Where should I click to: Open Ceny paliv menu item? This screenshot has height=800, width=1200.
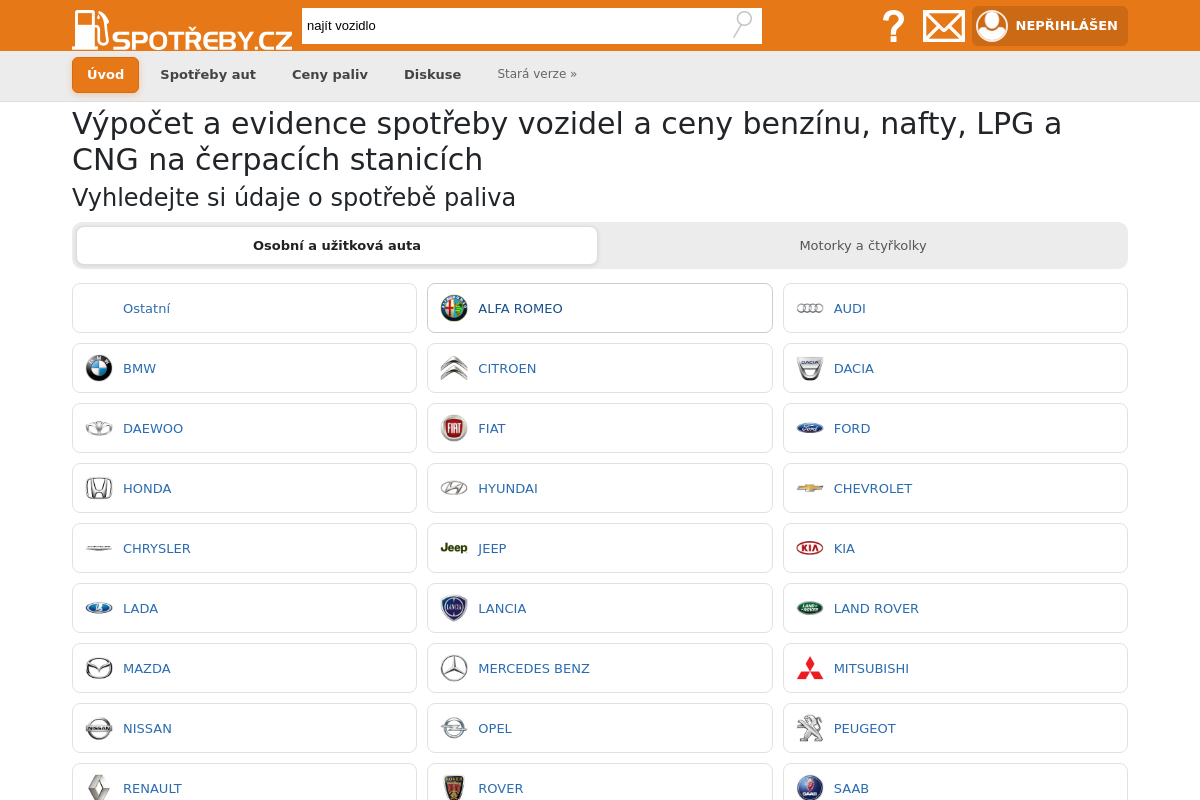coord(330,75)
